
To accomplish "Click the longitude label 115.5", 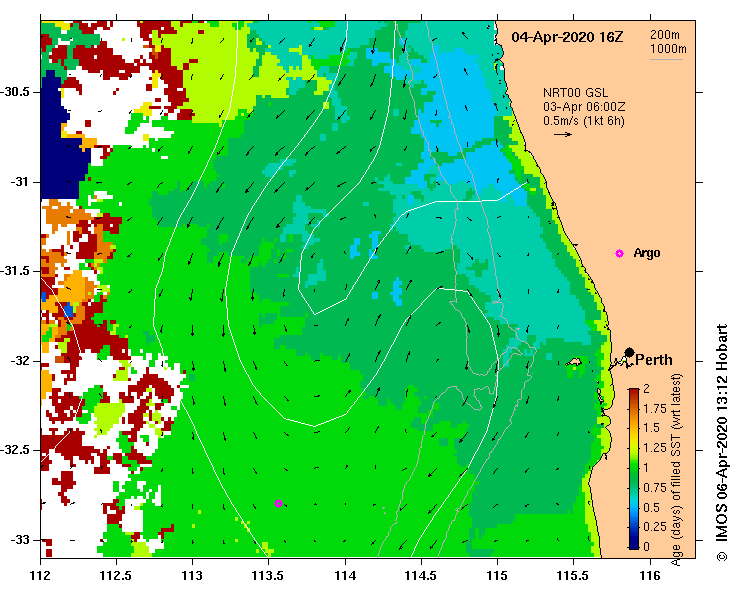I will tap(574, 576).
